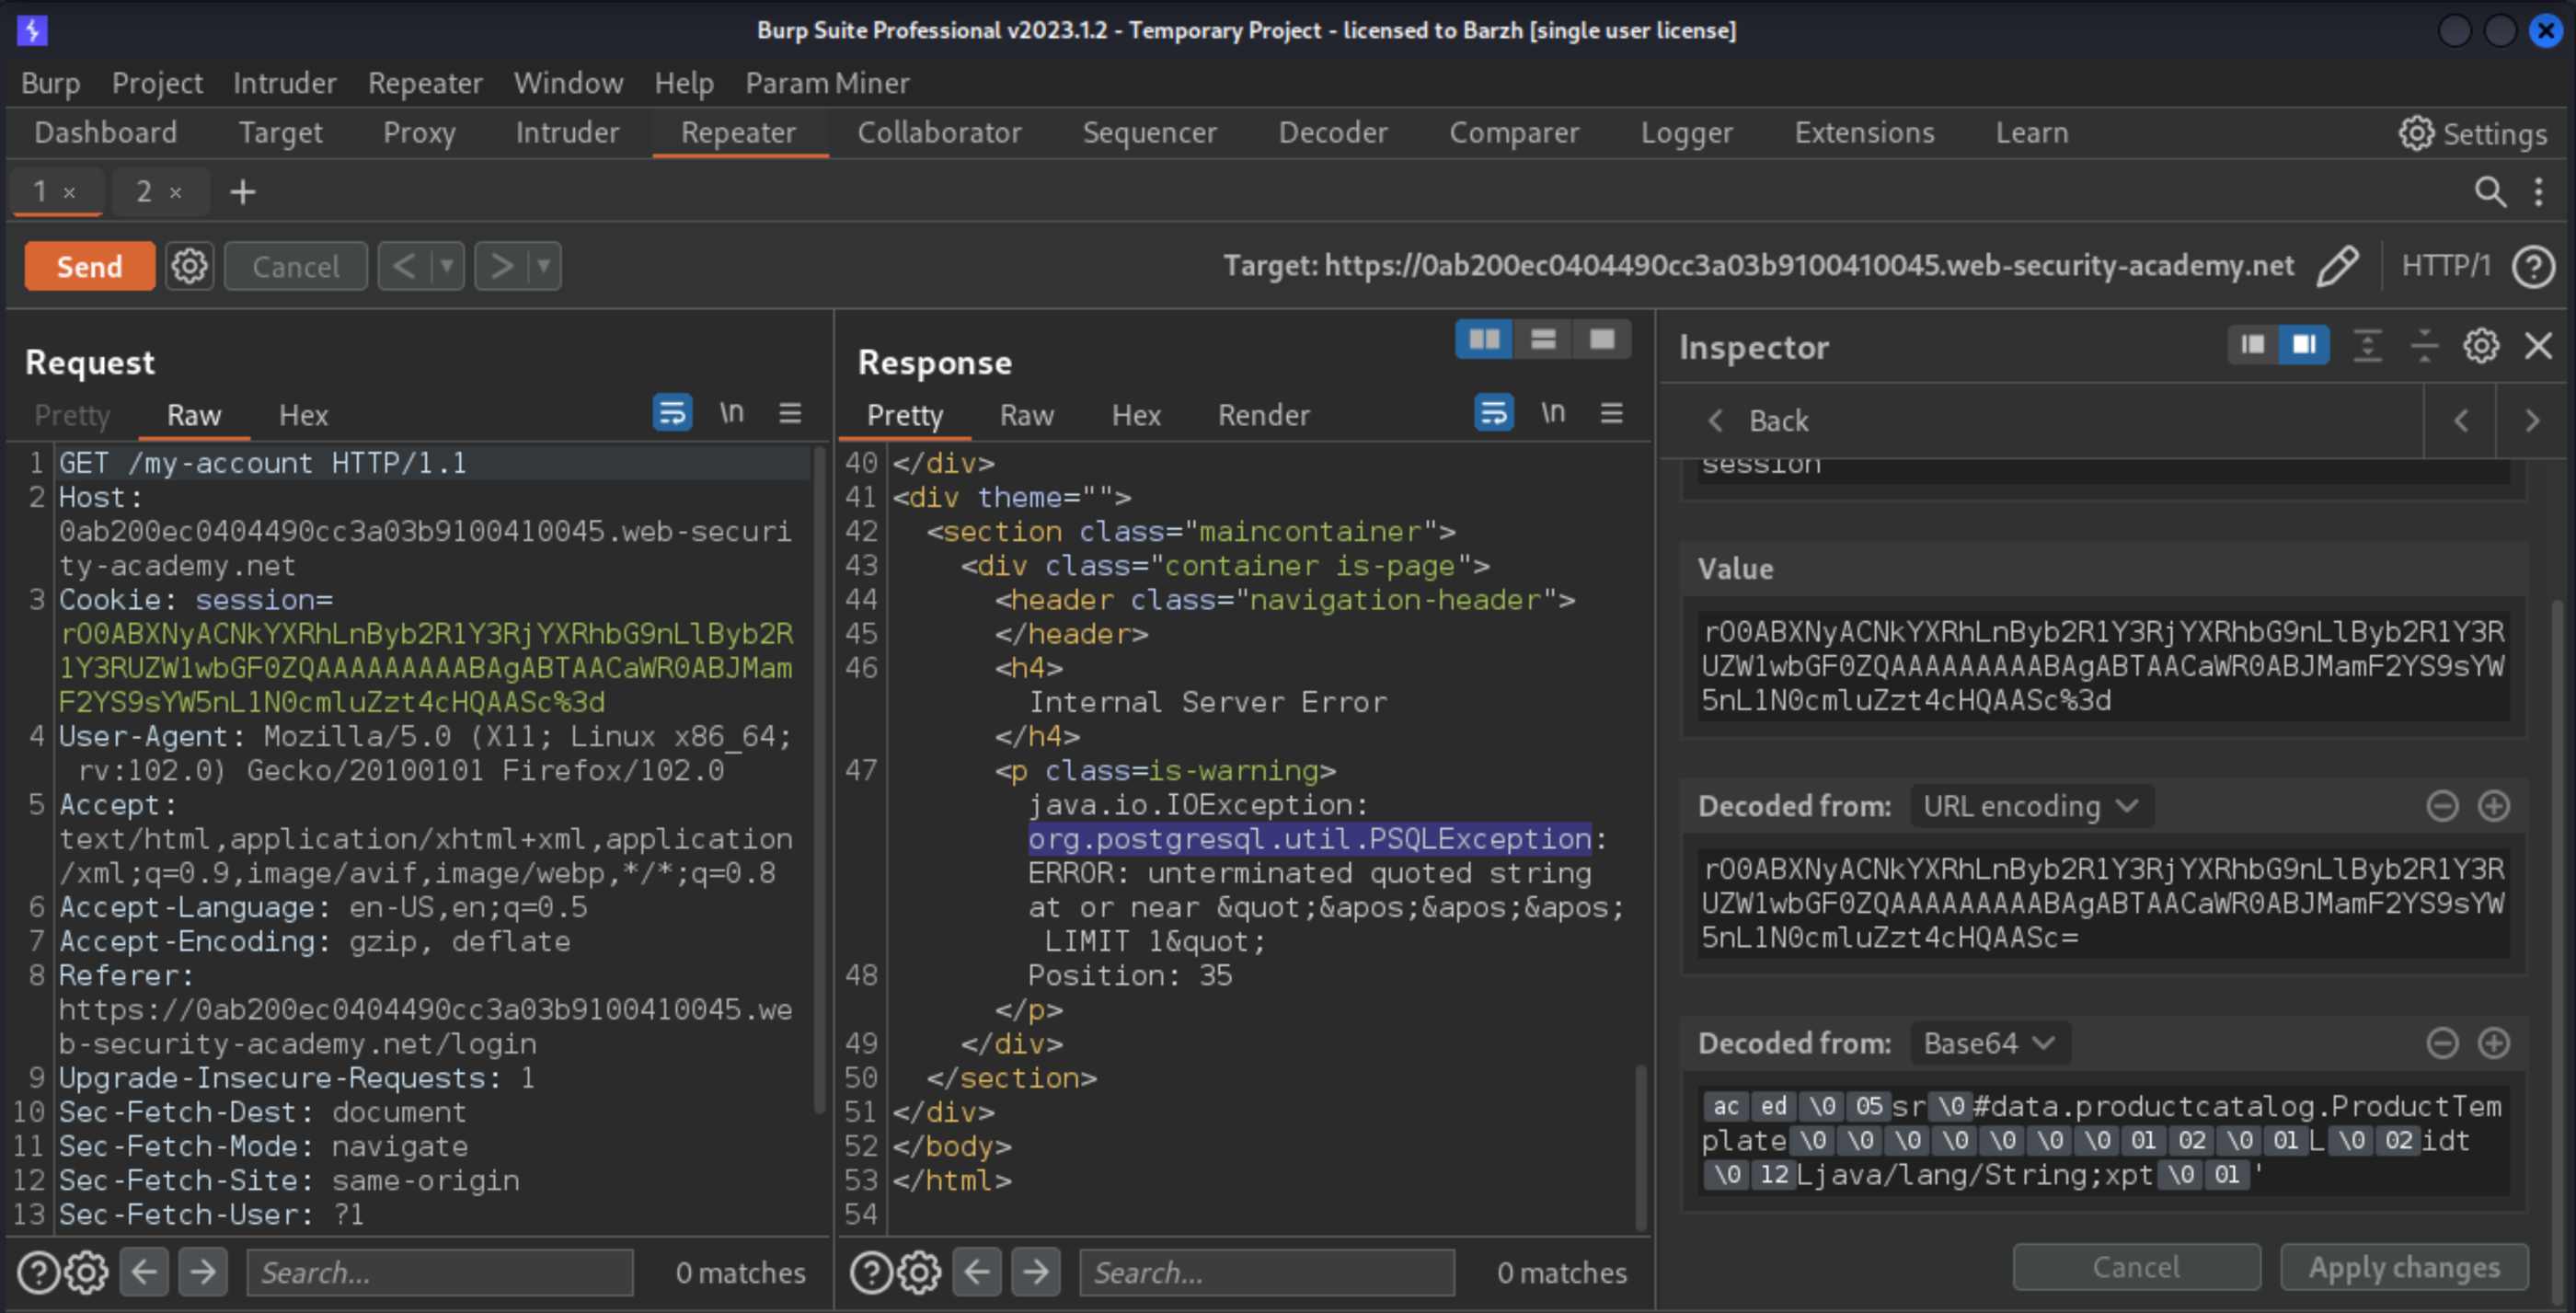Go back to previous request in history

(404, 266)
